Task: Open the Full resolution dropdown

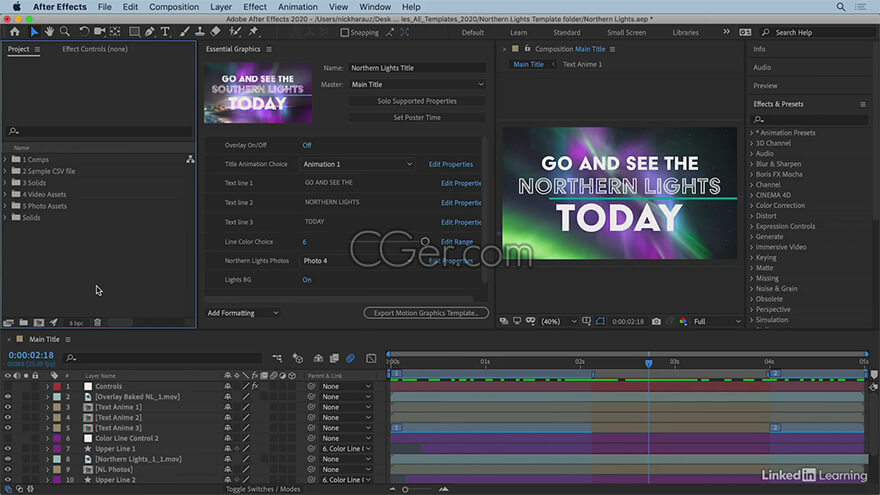Action: 717,322
